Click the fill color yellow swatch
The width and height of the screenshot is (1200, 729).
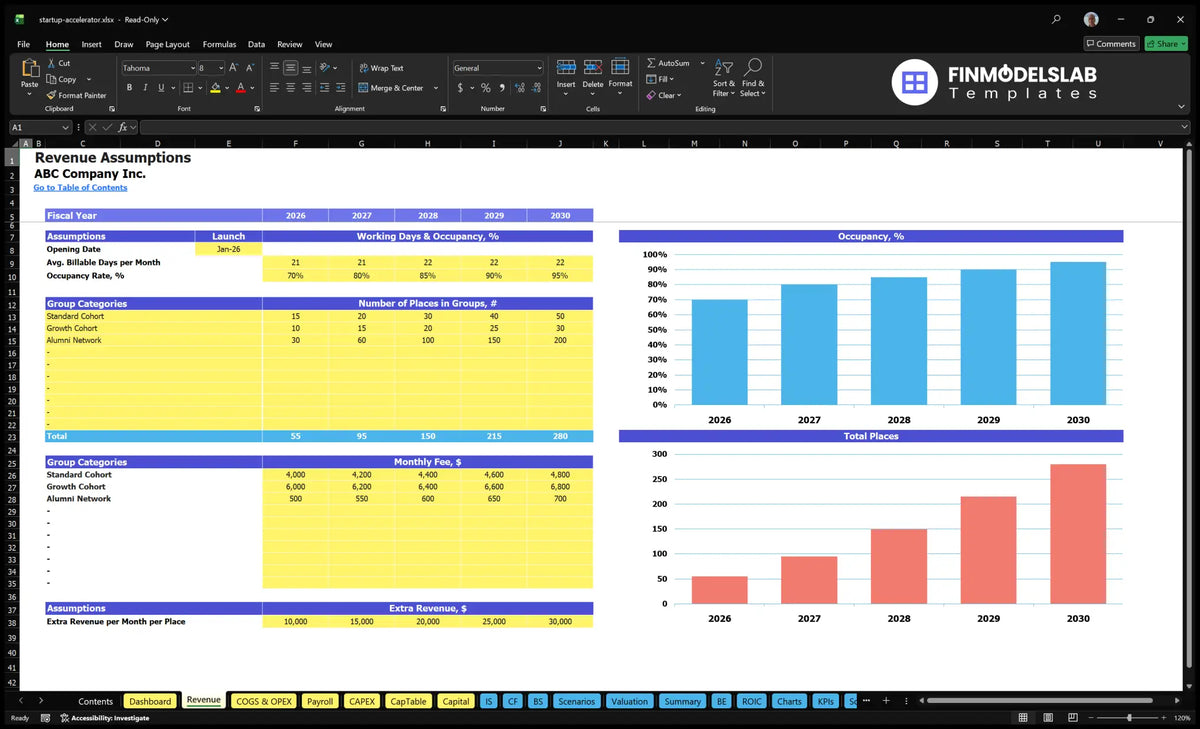point(215,88)
